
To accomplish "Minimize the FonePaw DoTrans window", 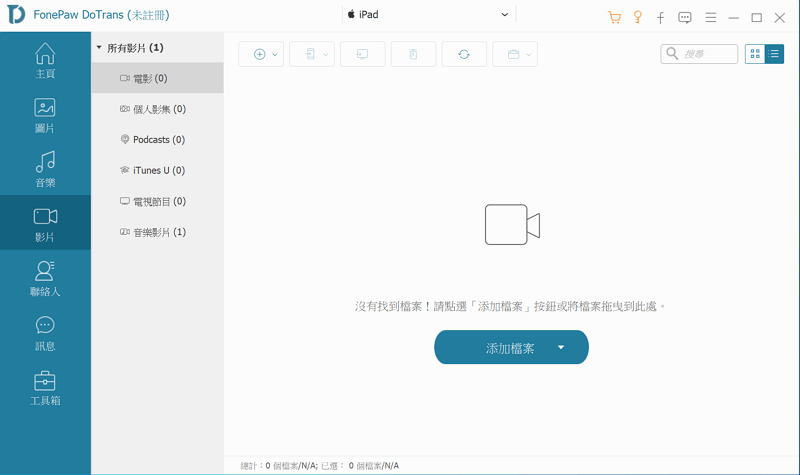I will pyautogui.click(x=734, y=18).
